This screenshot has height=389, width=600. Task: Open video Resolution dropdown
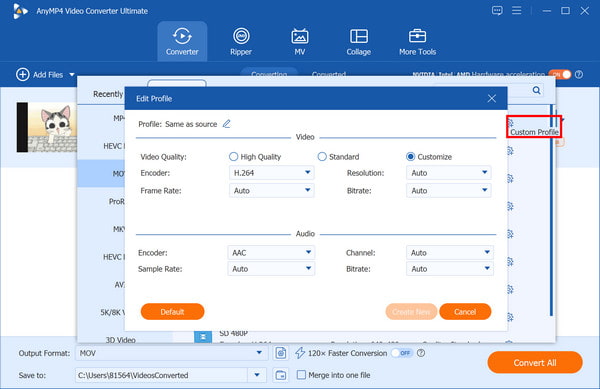[449, 173]
